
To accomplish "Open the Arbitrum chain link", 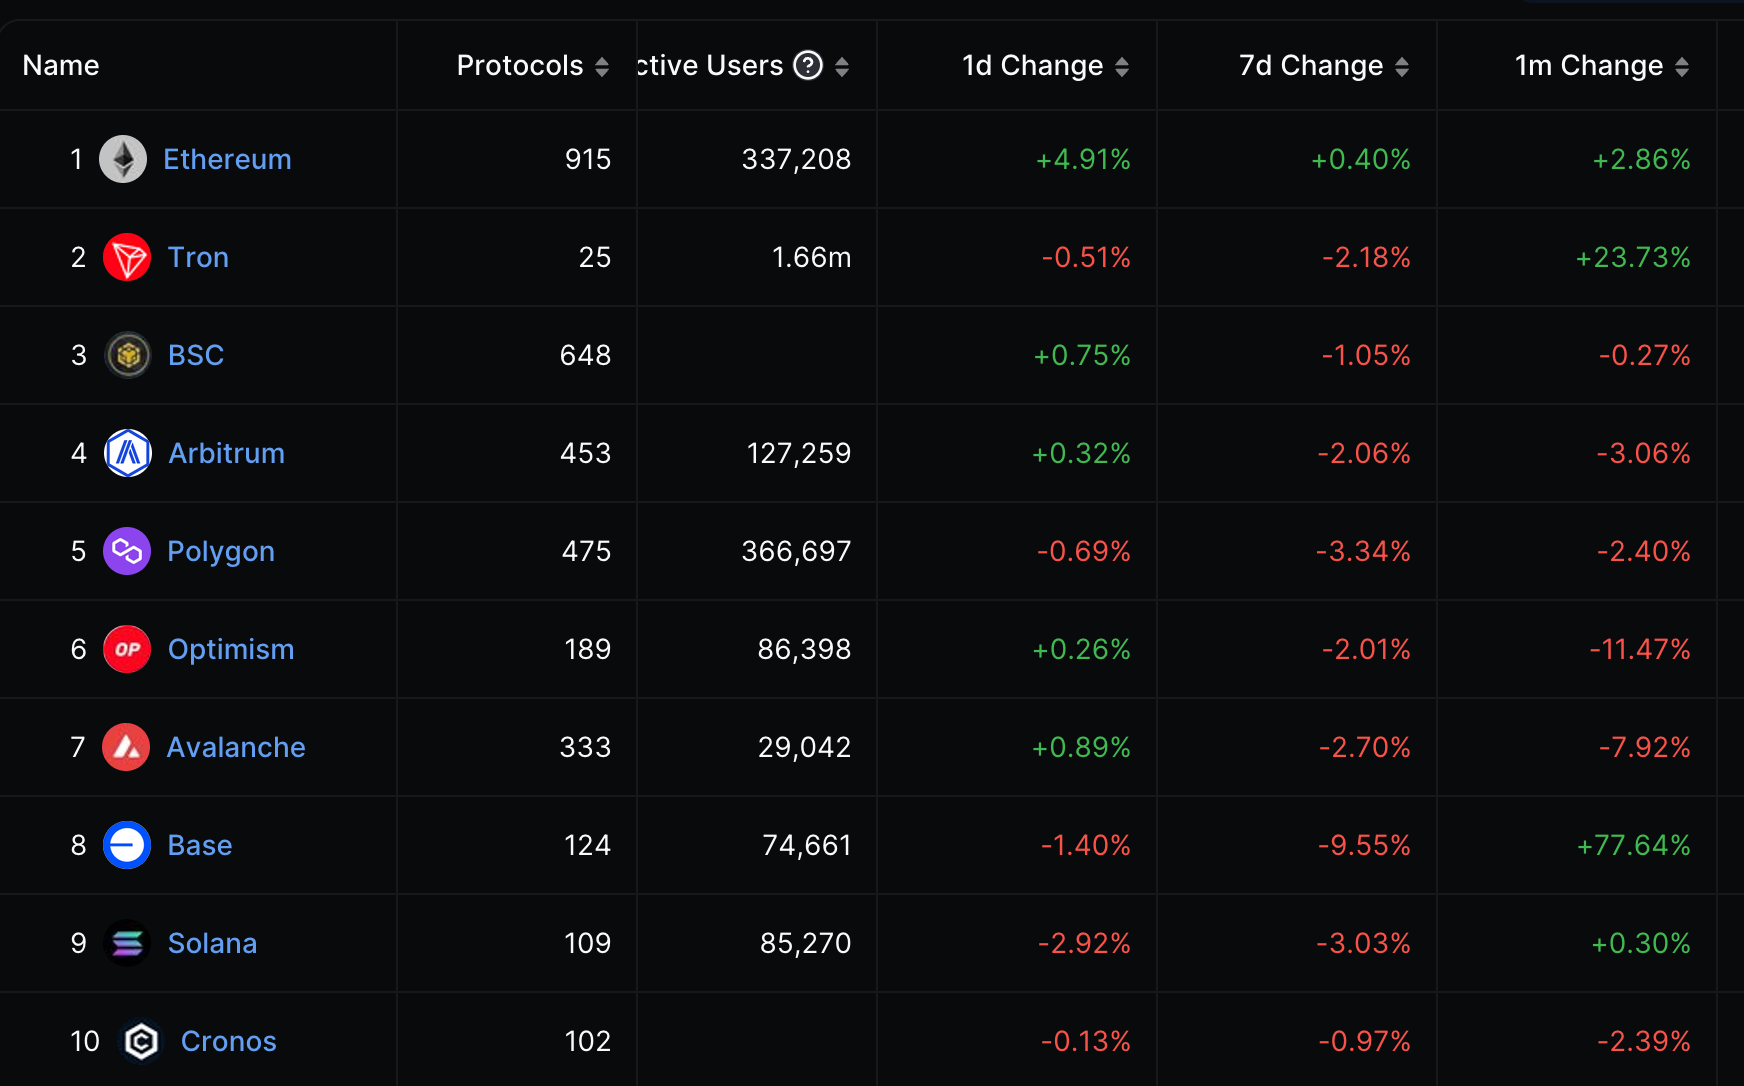I will coord(226,453).
